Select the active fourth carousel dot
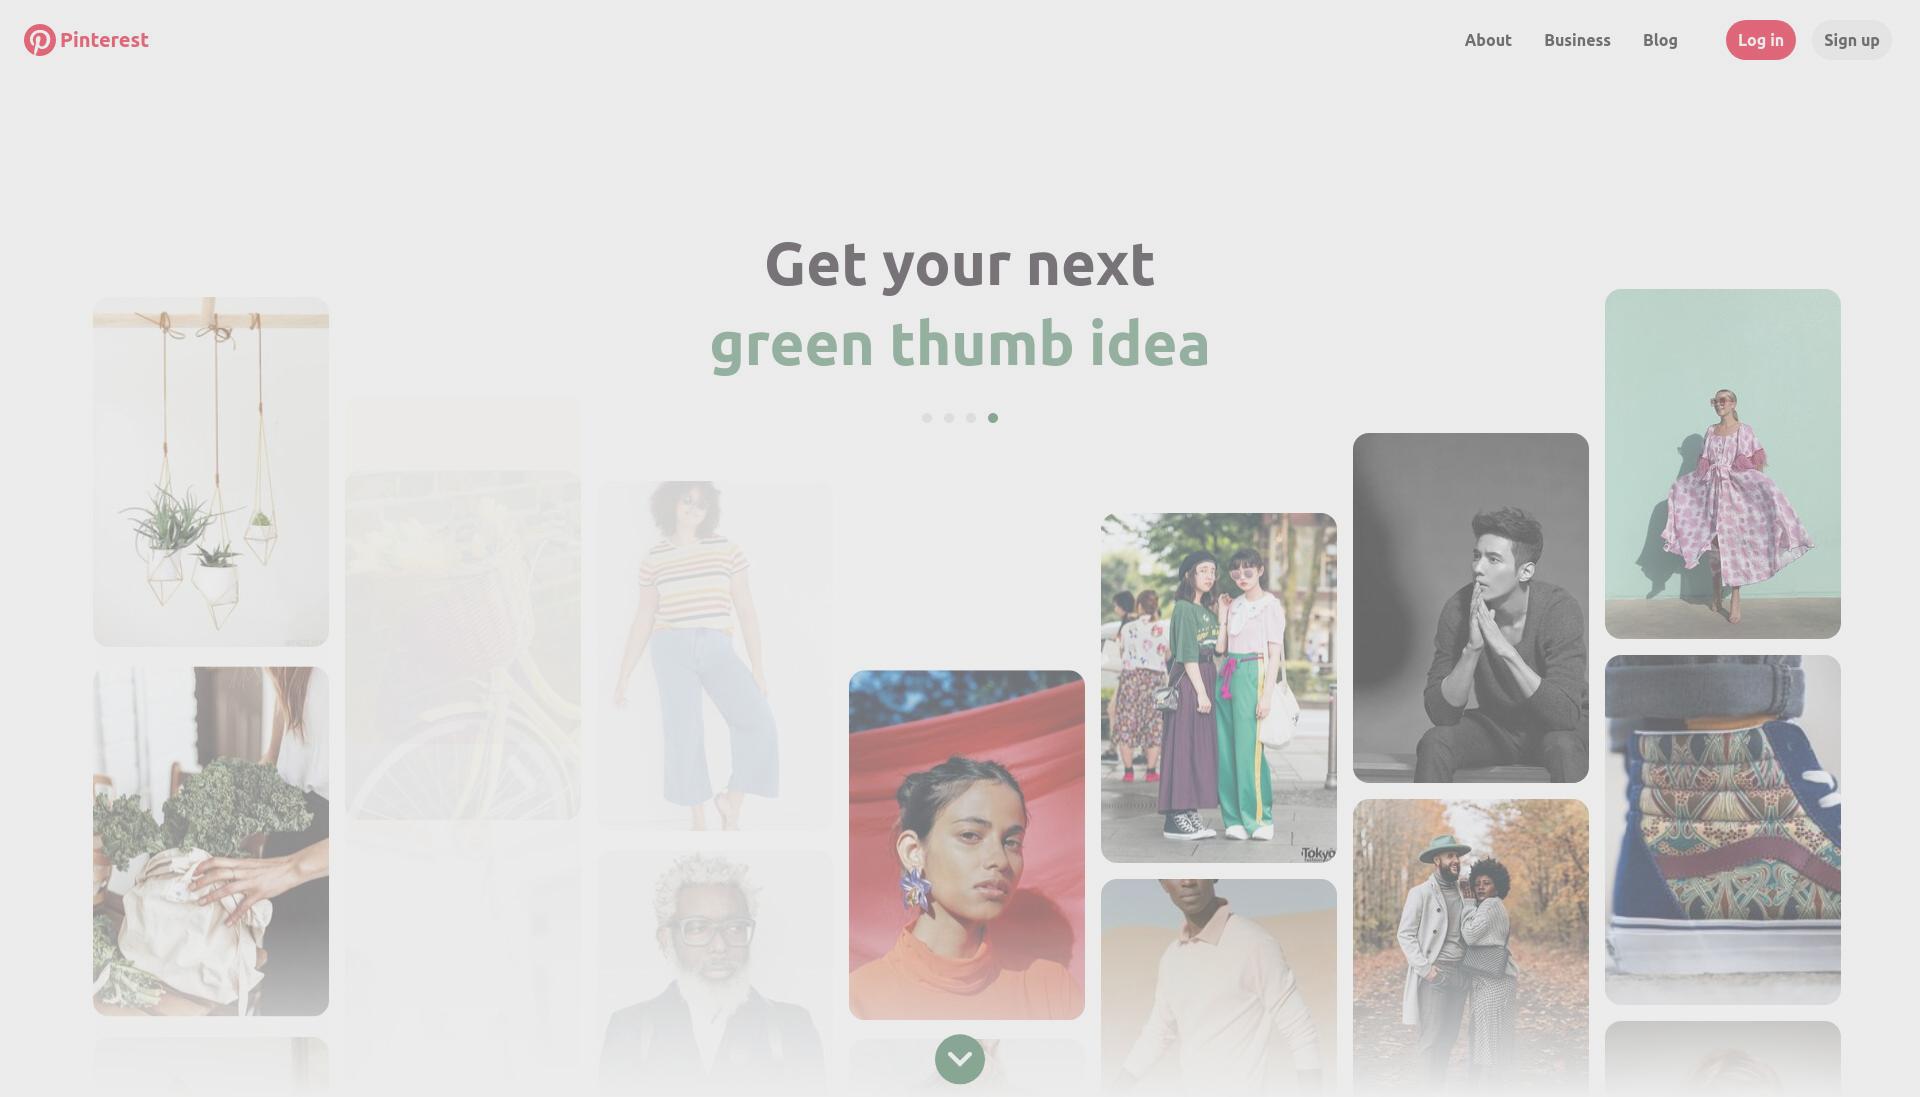The height and width of the screenshot is (1097, 1920). [993, 418]
